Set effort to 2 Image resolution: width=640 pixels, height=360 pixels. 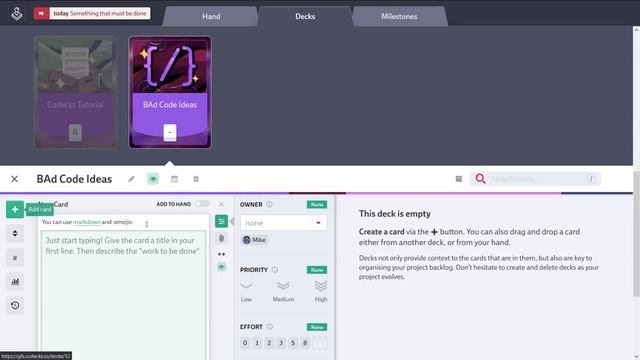point(269,343)
